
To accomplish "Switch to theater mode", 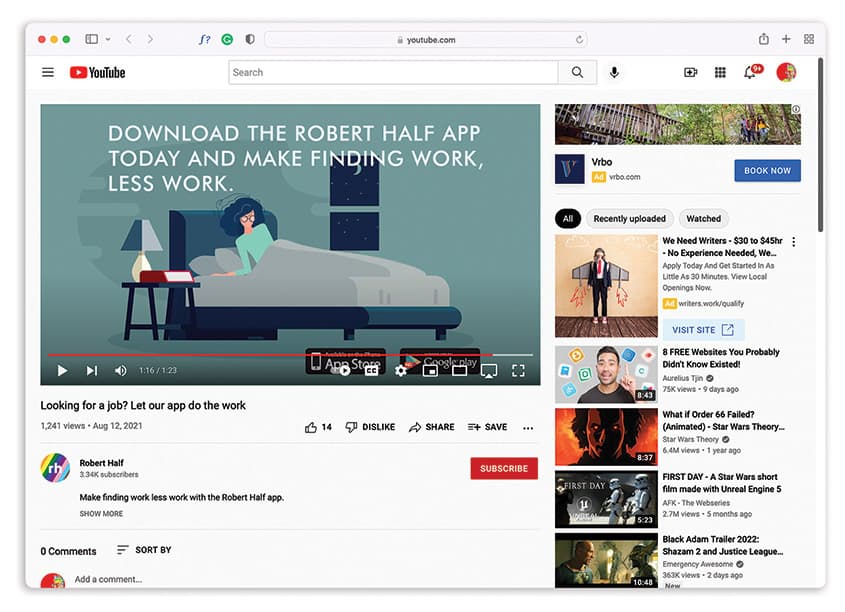I will coord(460,371).
